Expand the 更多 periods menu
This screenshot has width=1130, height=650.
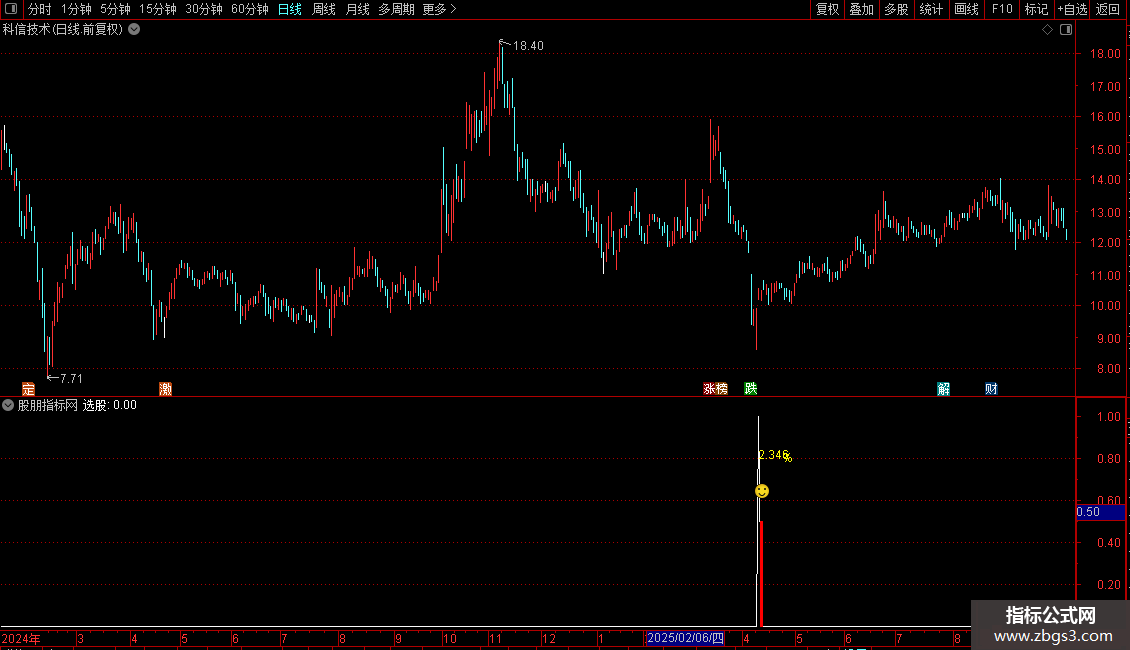tap(440, 9)
